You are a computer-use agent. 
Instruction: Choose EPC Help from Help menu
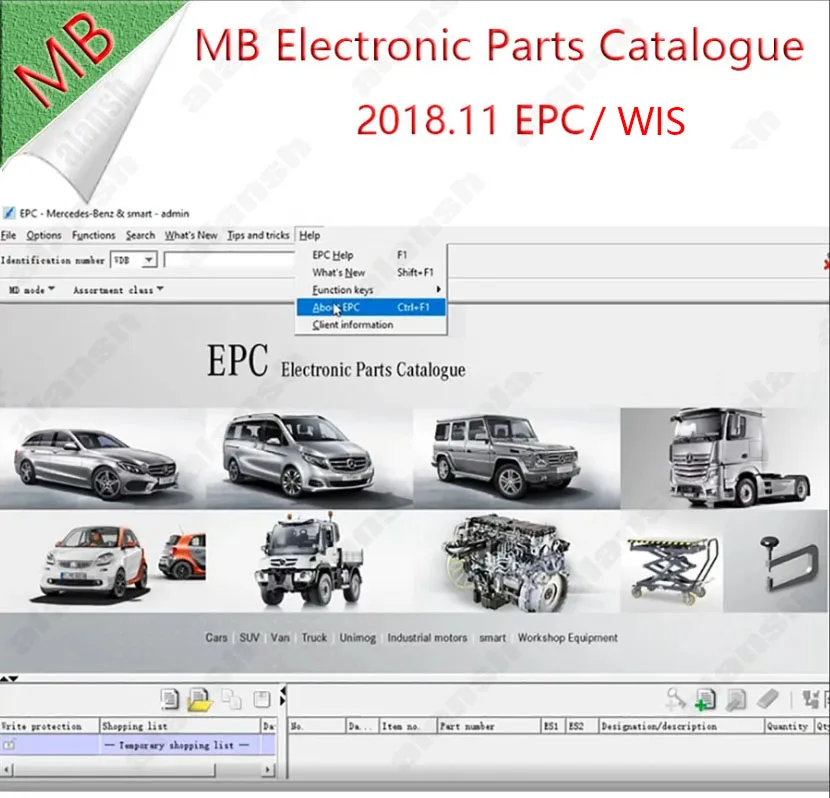click(x=372, y=255)
